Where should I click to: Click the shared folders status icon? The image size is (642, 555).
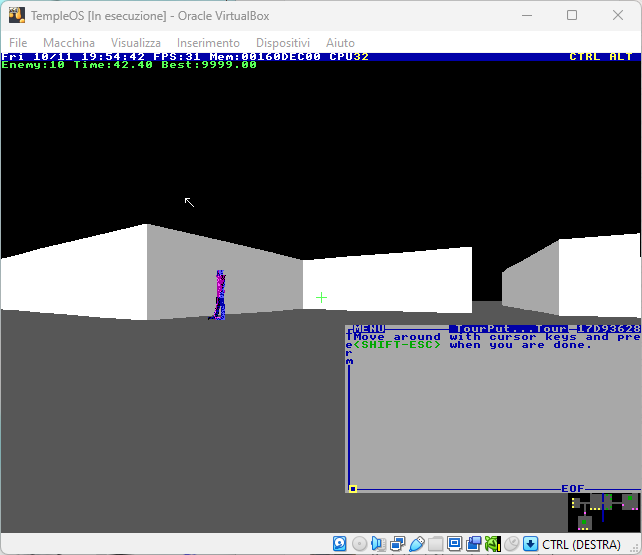point(435,544)
